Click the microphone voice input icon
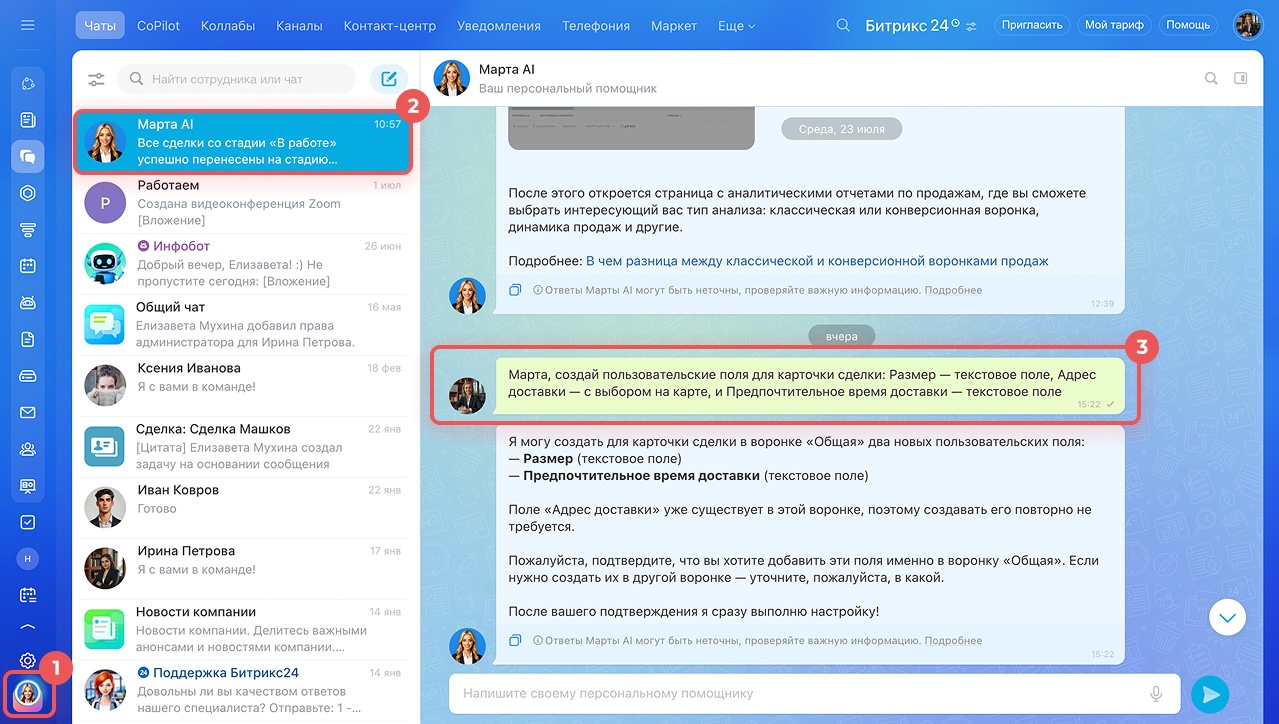 (x=1156, y=693)
